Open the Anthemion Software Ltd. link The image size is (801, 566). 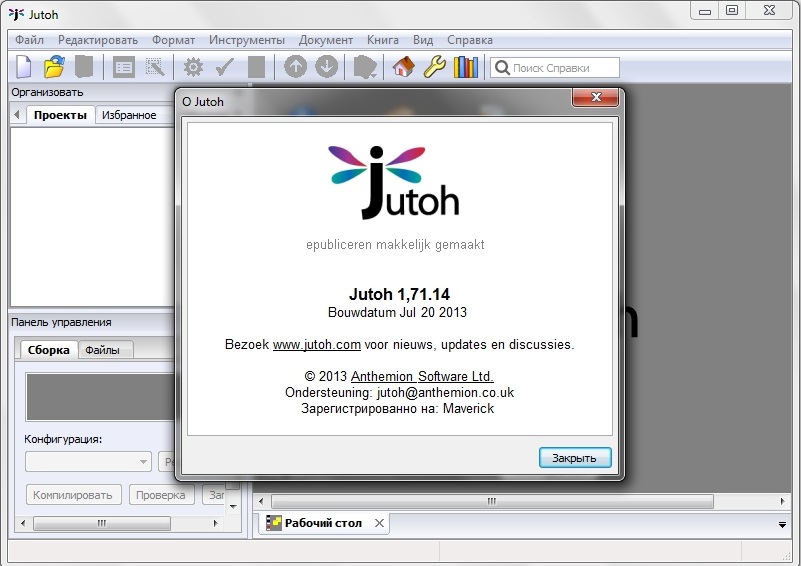point(422,376)
